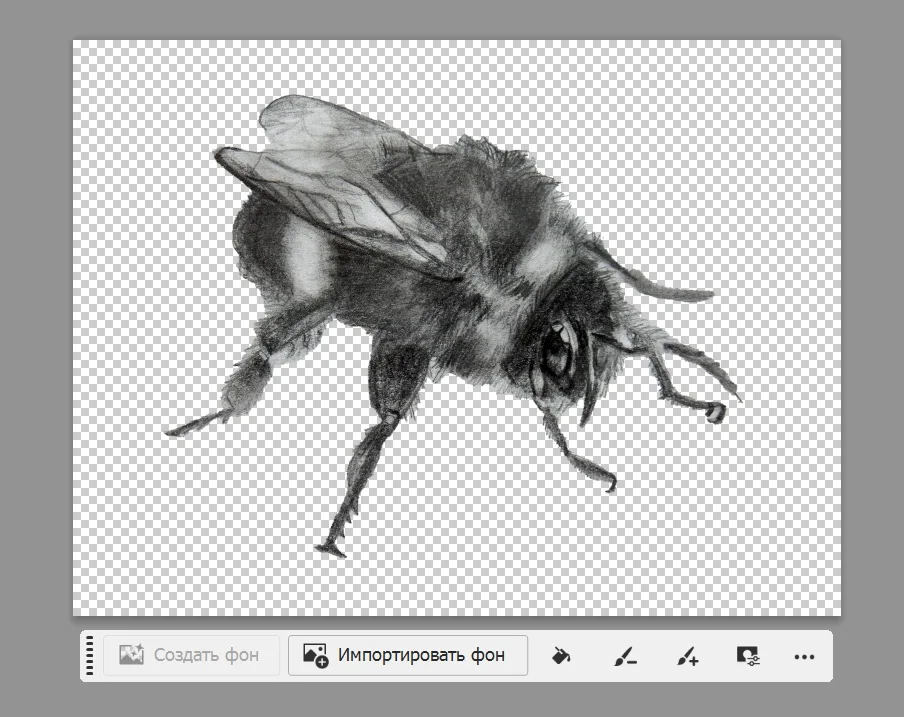Choose the subtract-from-mask brush (minus) icon
Viewport: 904px width, 717px height.
625,656
